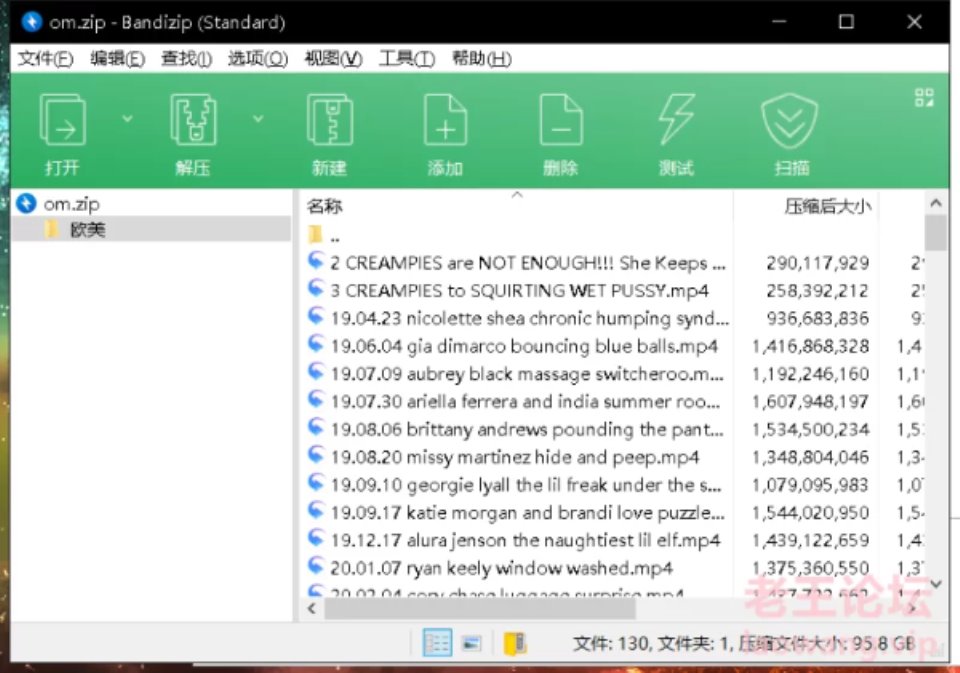This screenshot has height=673, width=960.
Task: Open the 选项(O) menu
Action: [x=258, y=59]
